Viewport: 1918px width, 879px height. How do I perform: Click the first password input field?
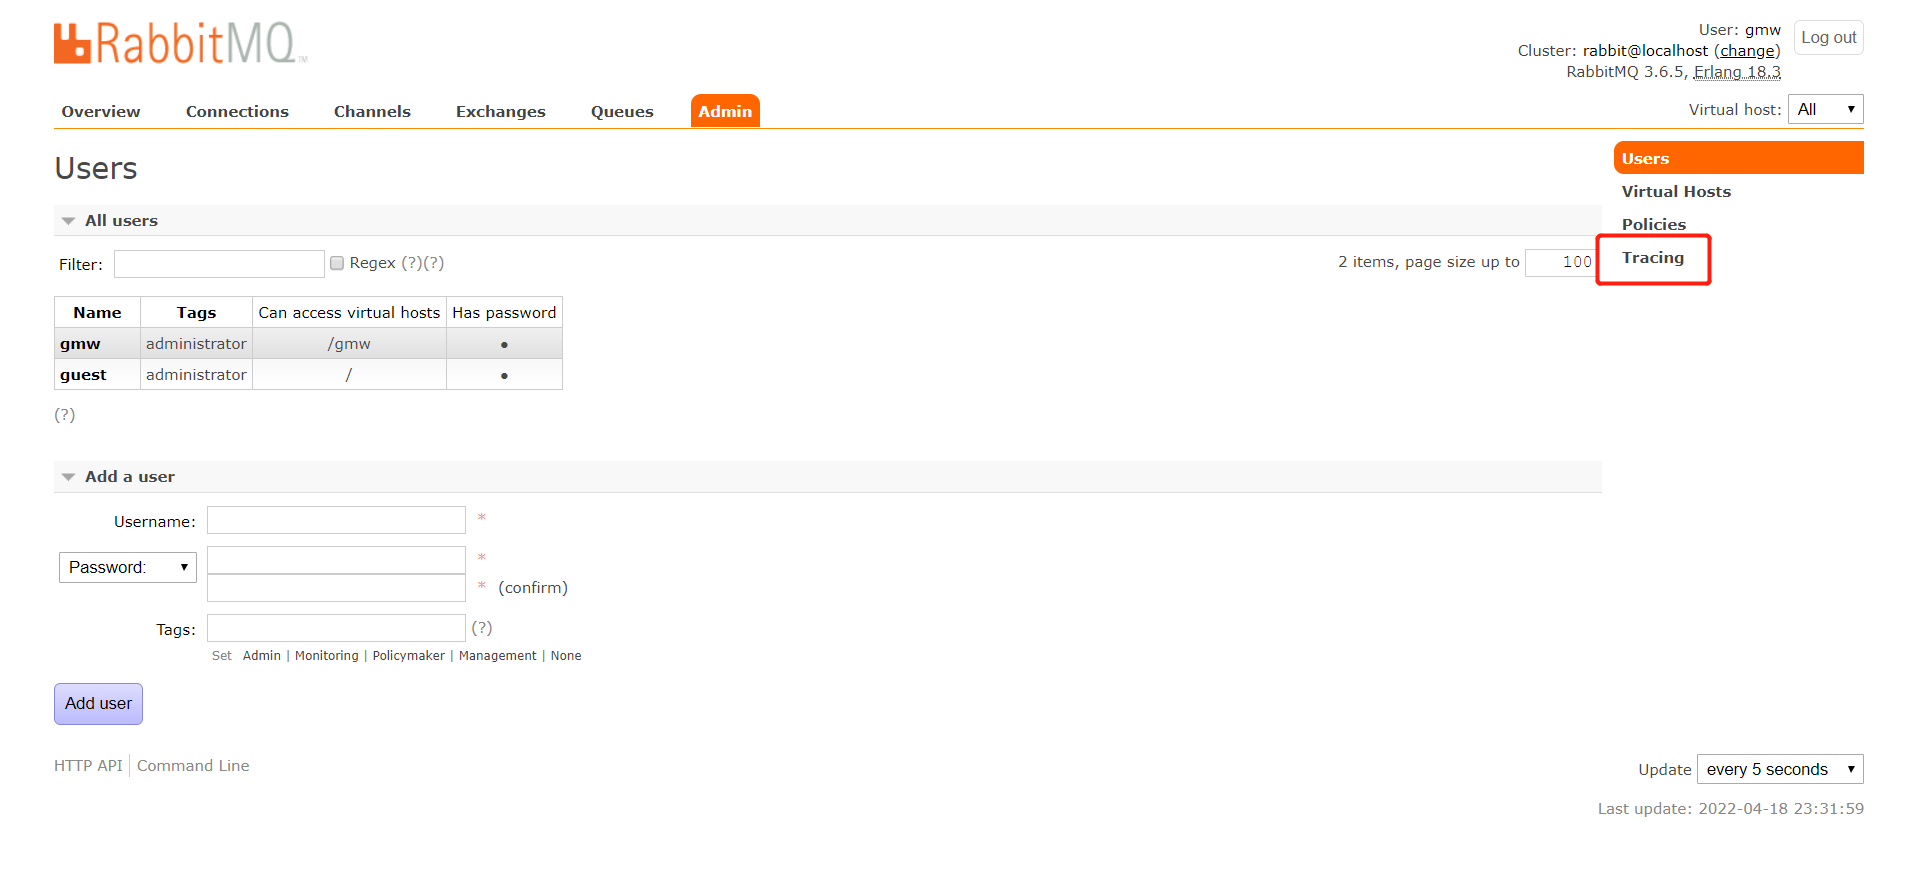pos(336,560)
